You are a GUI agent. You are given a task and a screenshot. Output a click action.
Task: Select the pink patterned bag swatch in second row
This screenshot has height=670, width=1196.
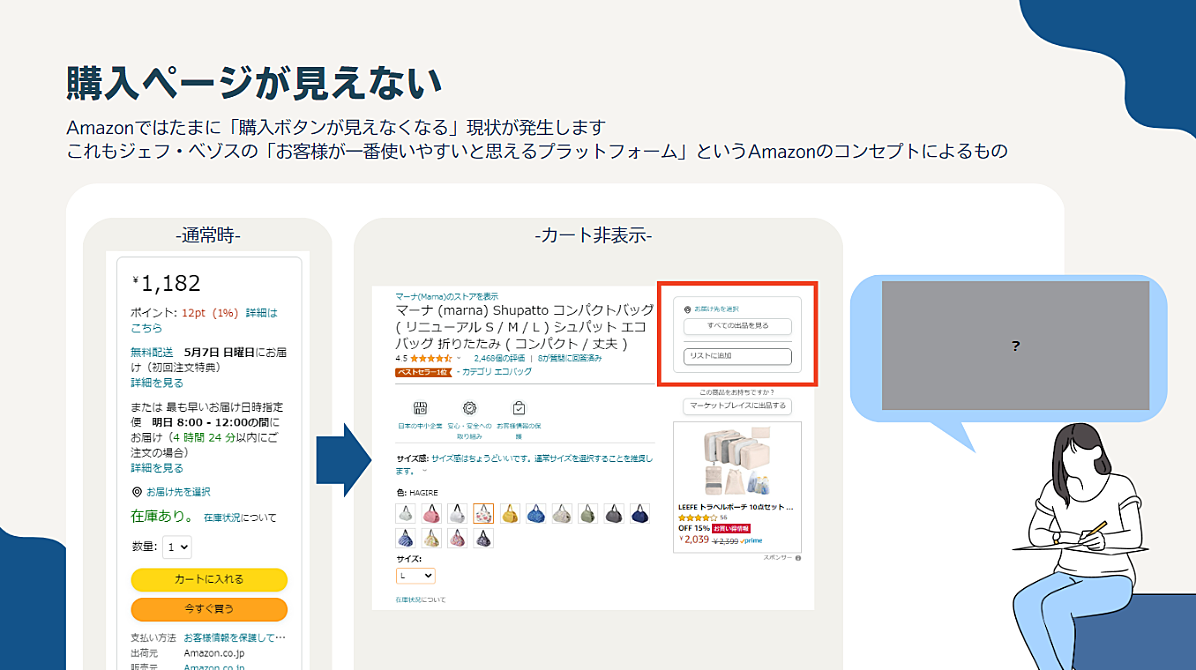pyautogui.click(x=458, y=539)
